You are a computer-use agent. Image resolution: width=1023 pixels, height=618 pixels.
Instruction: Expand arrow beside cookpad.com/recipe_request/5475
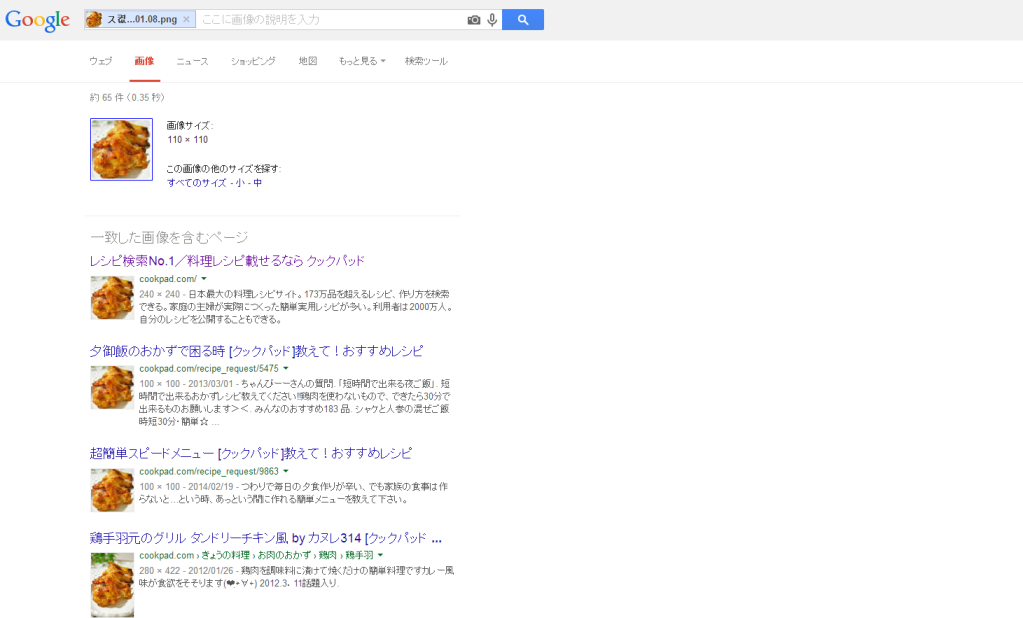(x=286, y=369)
